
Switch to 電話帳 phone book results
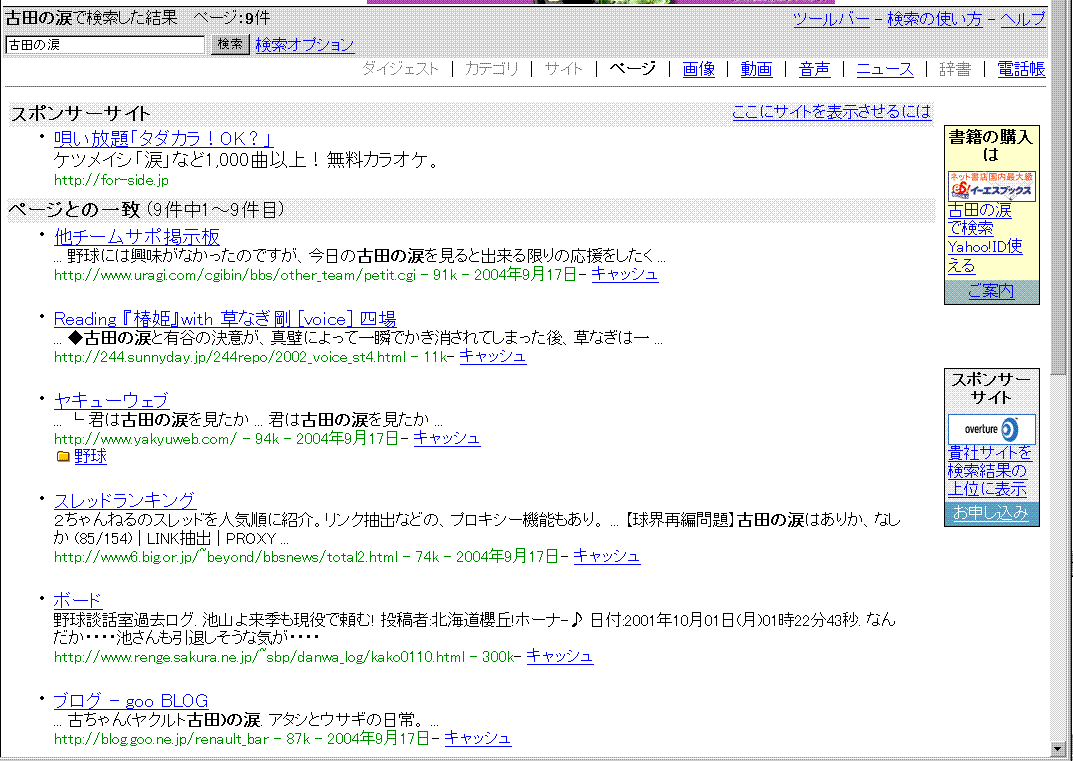[1021, 68]
